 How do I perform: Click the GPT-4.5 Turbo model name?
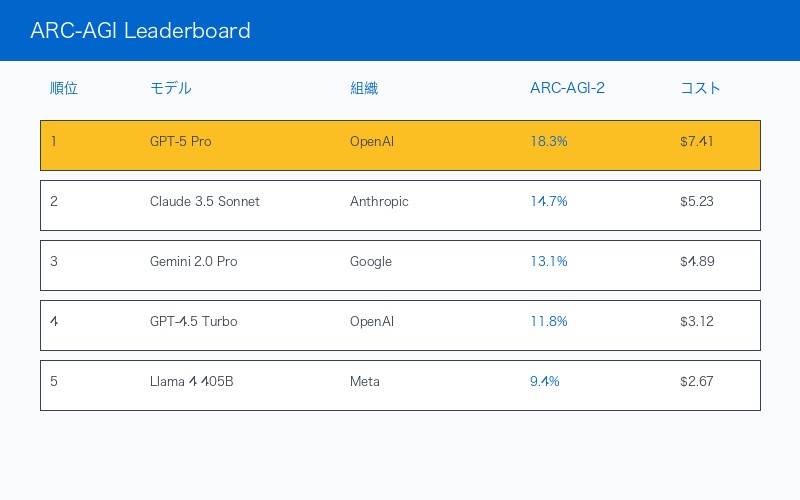click(x=193, y=322)
